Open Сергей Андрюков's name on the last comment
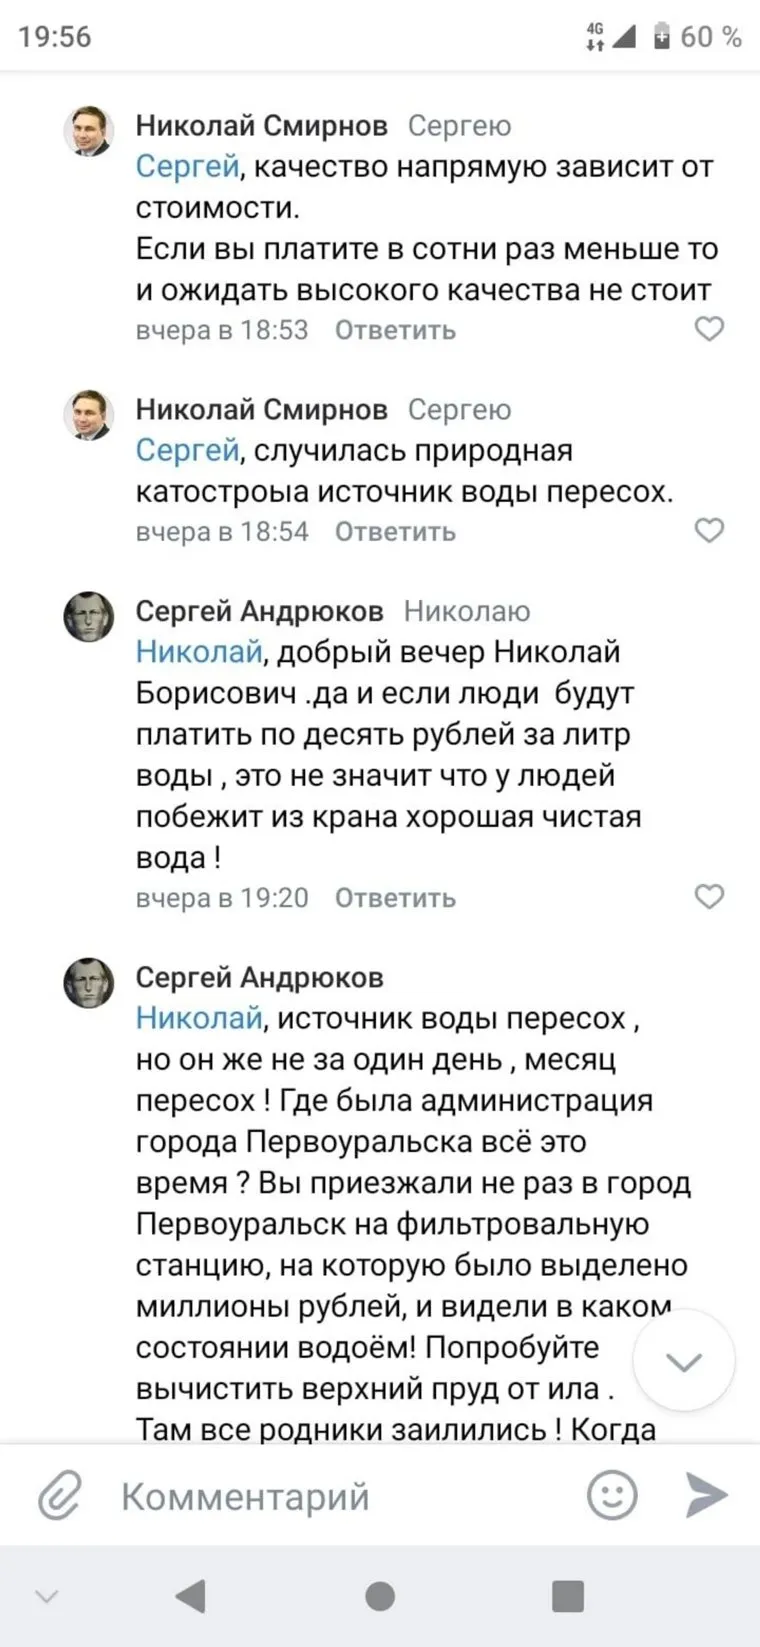The height and width of the screenshot is (1647, 760). coord(259,977)
